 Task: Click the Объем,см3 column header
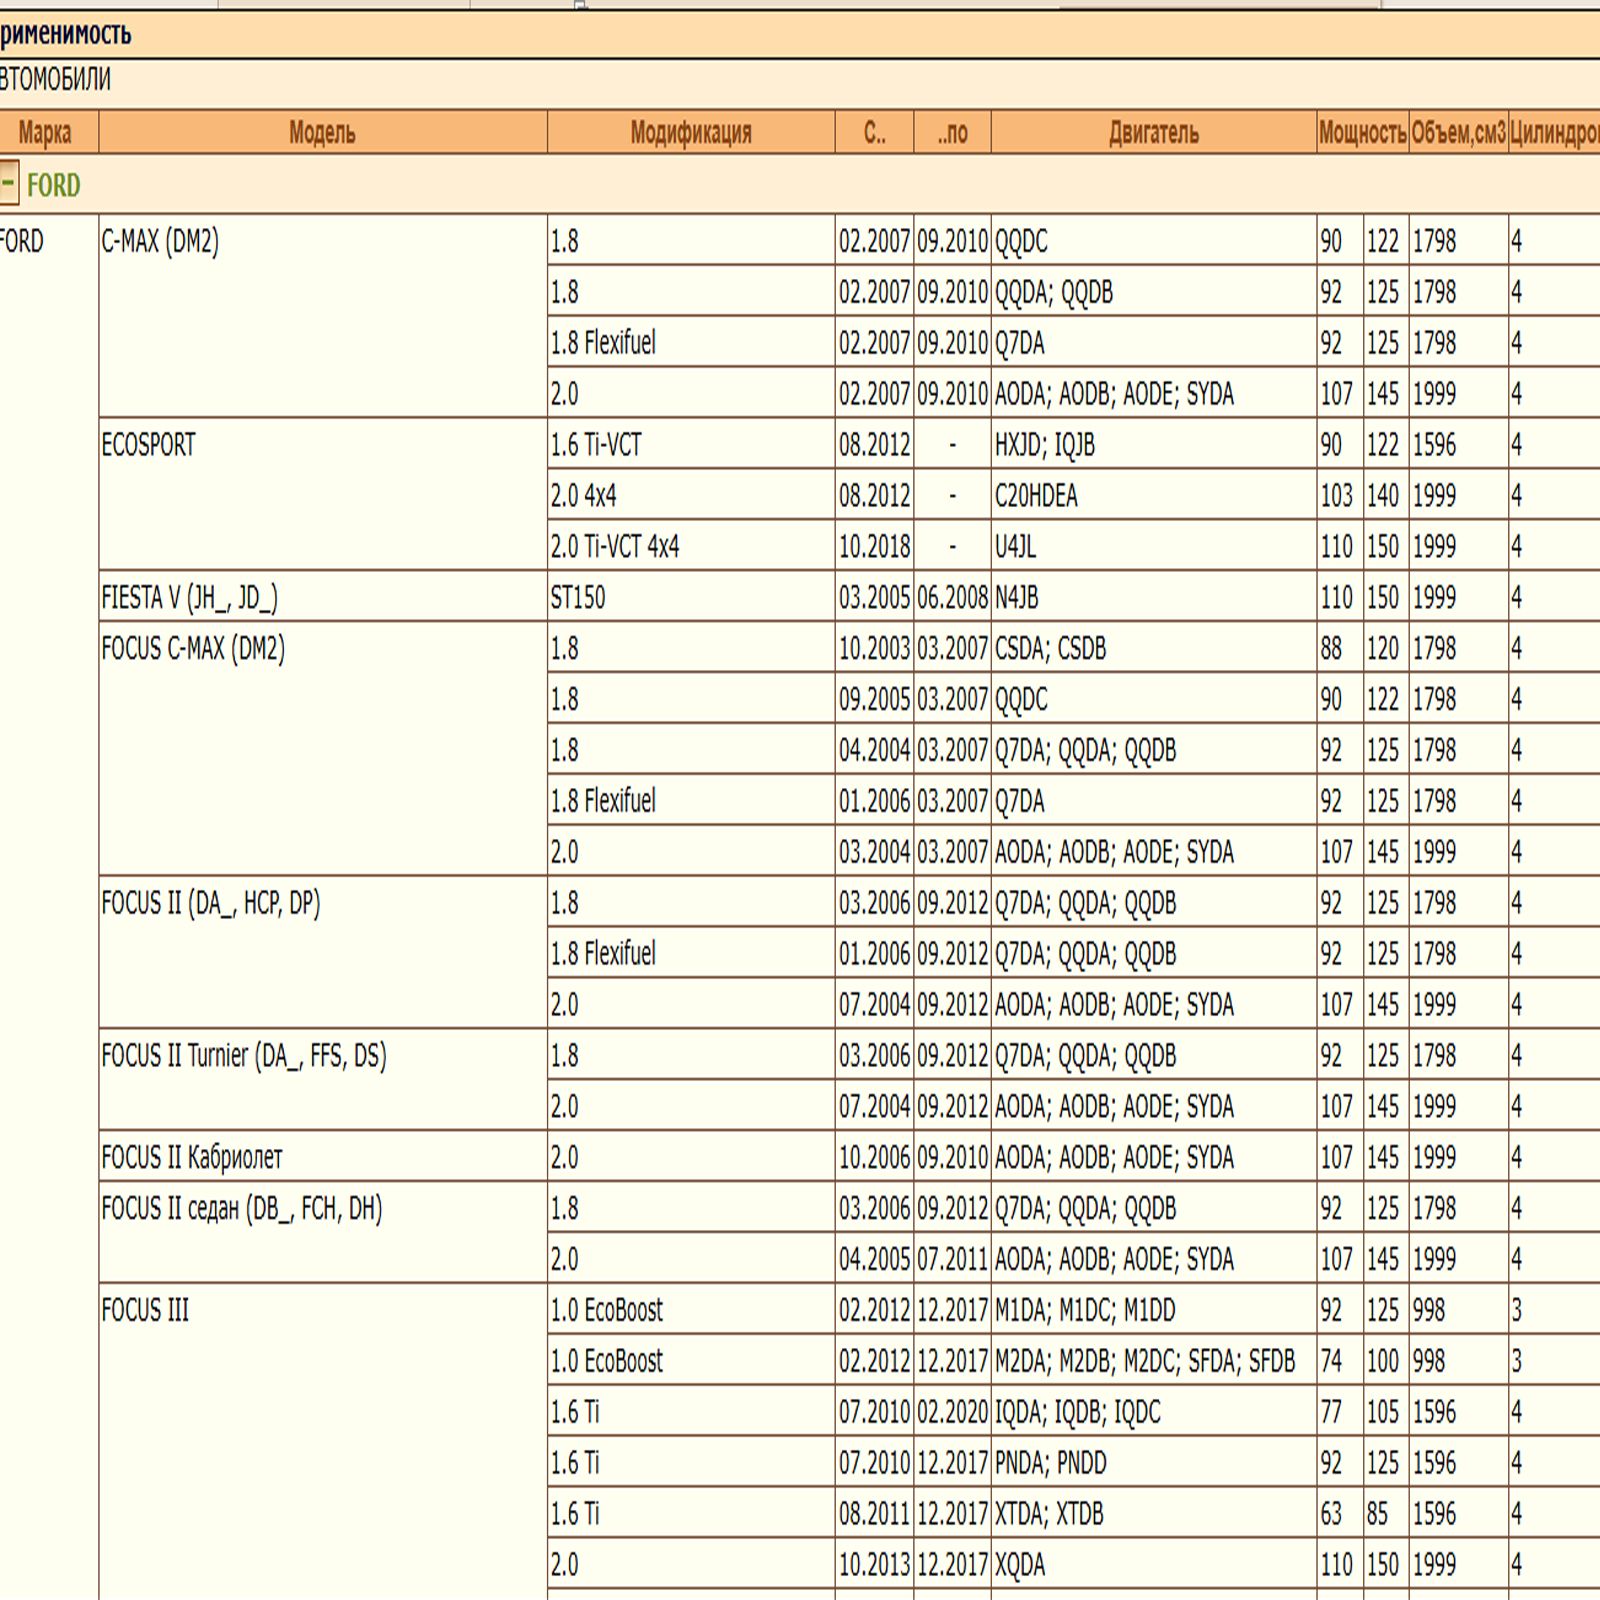click(1458, 132)
